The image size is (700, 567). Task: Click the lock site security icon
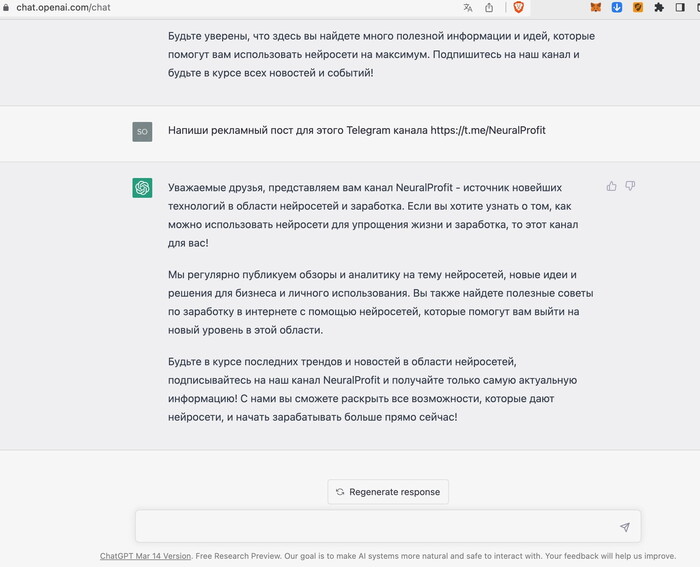point(6,7)
